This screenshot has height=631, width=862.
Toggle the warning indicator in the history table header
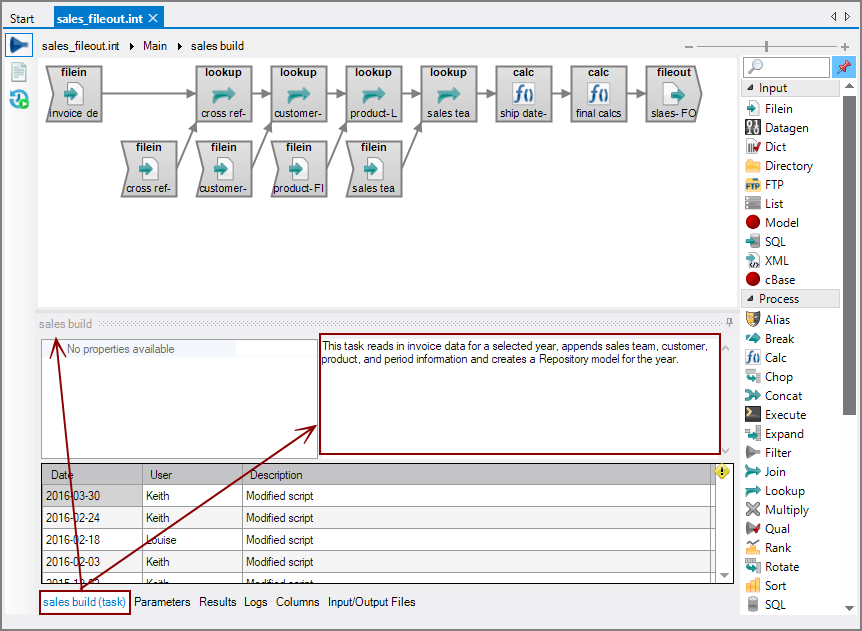(x=722, y=473)
